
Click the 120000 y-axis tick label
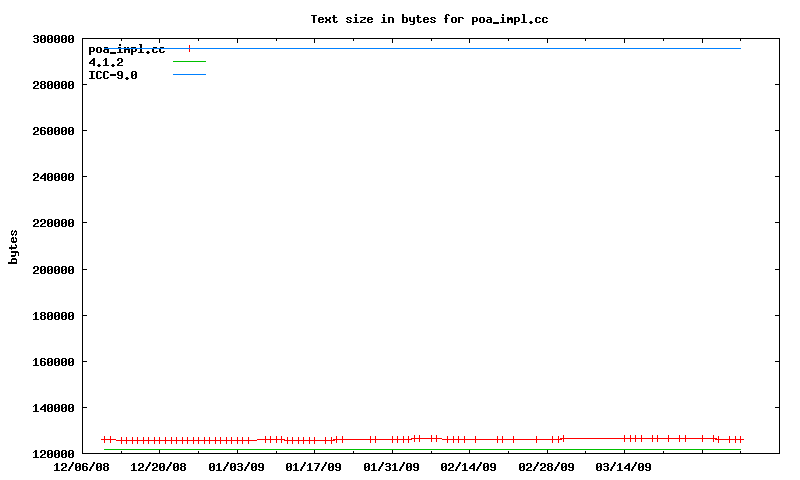[x=52, y=454]
